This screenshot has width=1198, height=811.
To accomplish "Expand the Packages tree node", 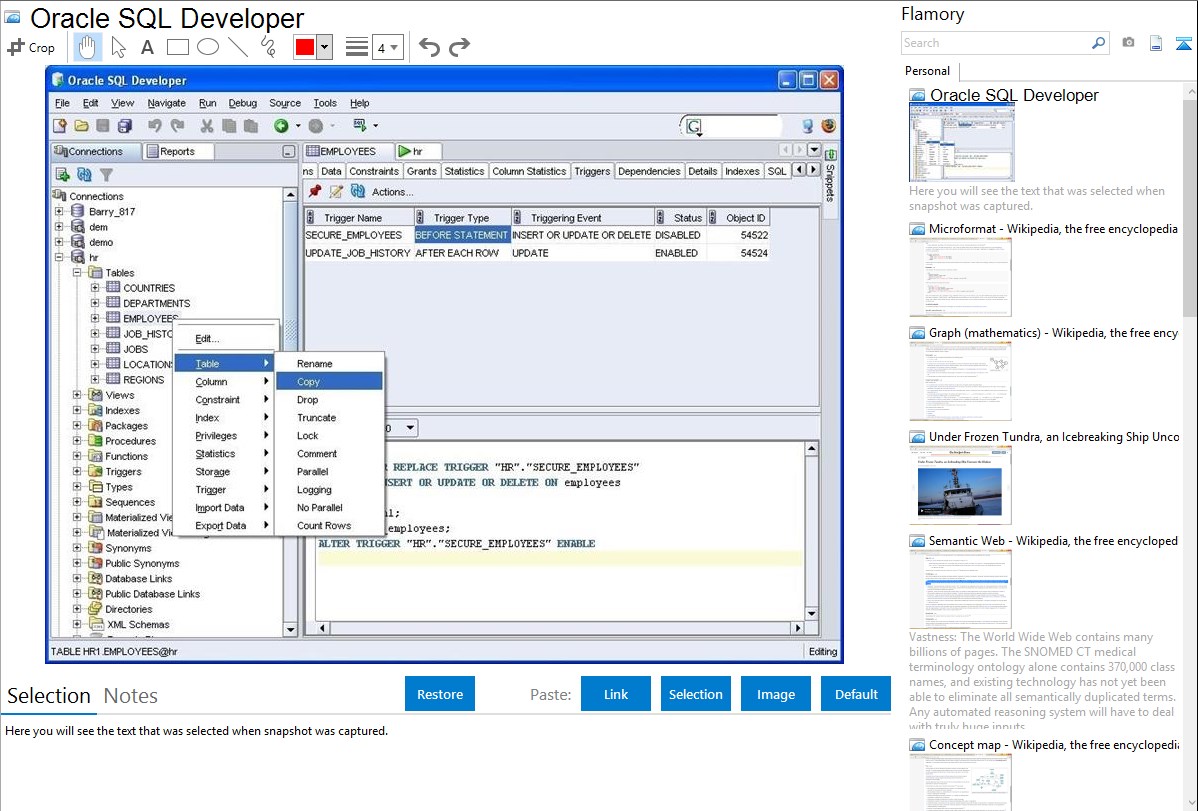I will pyautogui.click(x=77, y=425).
